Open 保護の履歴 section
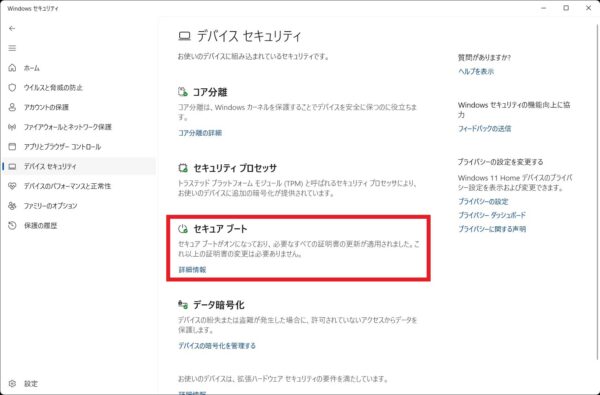Viewport: 600px width, 395px height. point(41,225)
